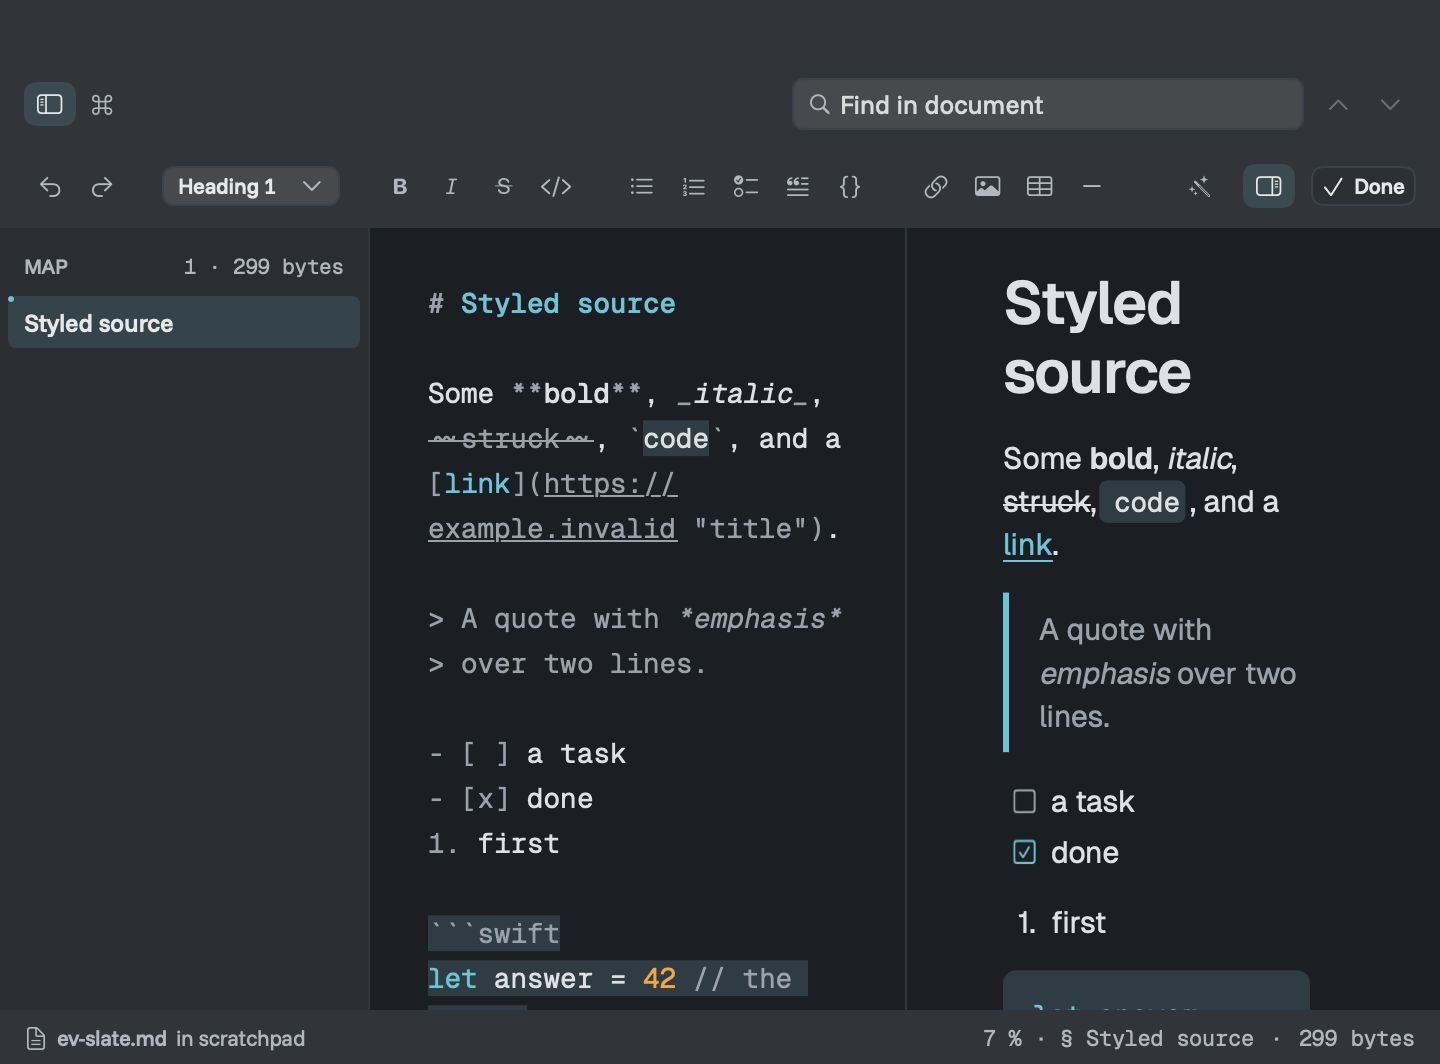Viewport: 1440px width, 1064px height.
Task: Click the 7 % scroll position indicator
Action: [x=1002, y=1039]
